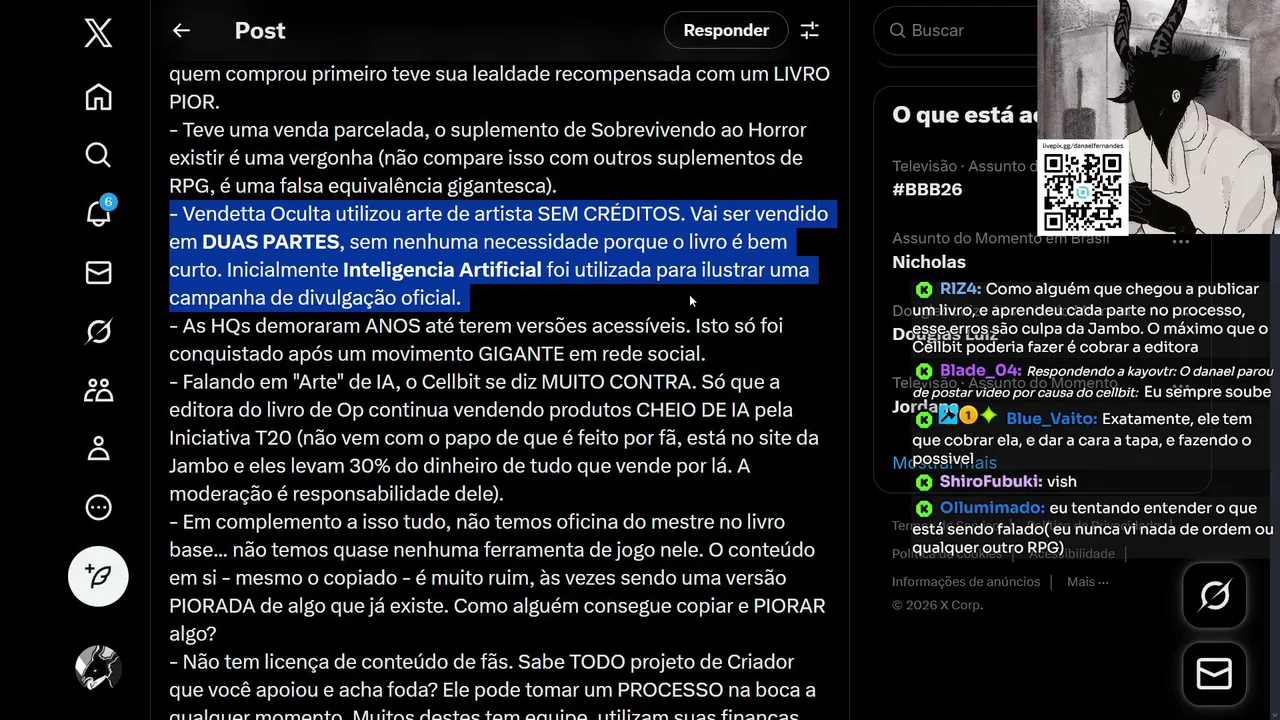Viewport: 1280px width, 720px height.
Task: Open floating Grok button at bottom right
Action: click(1214, 596)
